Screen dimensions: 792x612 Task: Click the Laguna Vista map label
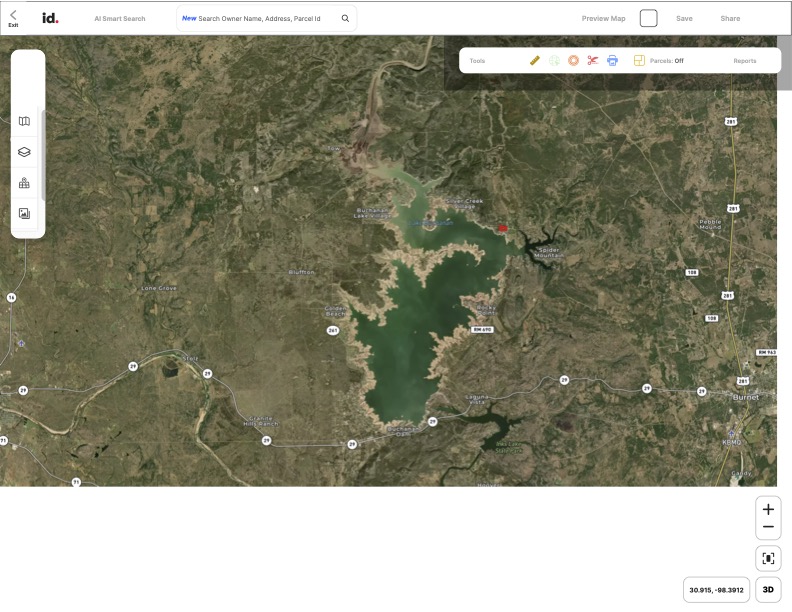(x=476, y=399)
